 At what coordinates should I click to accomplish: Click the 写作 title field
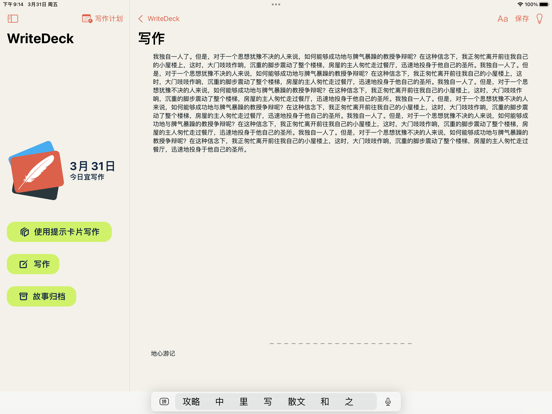151,38
